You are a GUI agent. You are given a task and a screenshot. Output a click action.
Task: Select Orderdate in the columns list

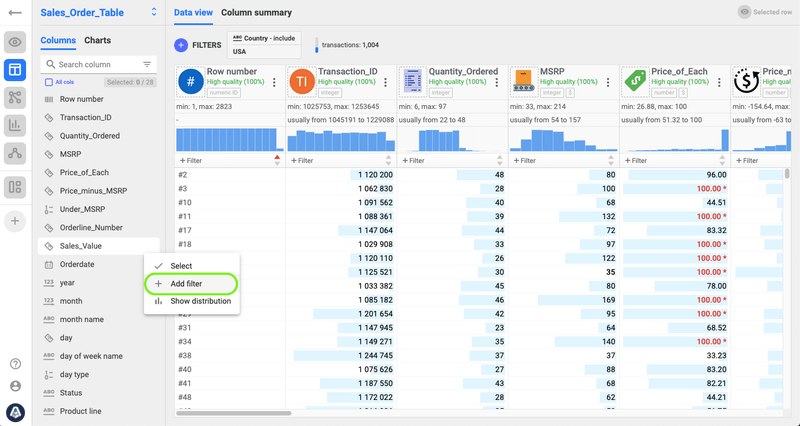point(99,264)
